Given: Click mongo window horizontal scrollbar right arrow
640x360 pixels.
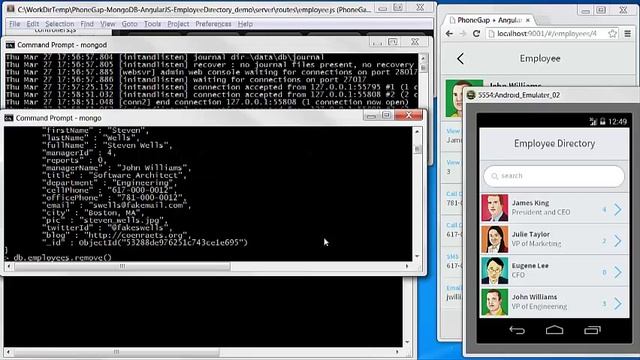Looking at the screenshot, I should [407, 266].
